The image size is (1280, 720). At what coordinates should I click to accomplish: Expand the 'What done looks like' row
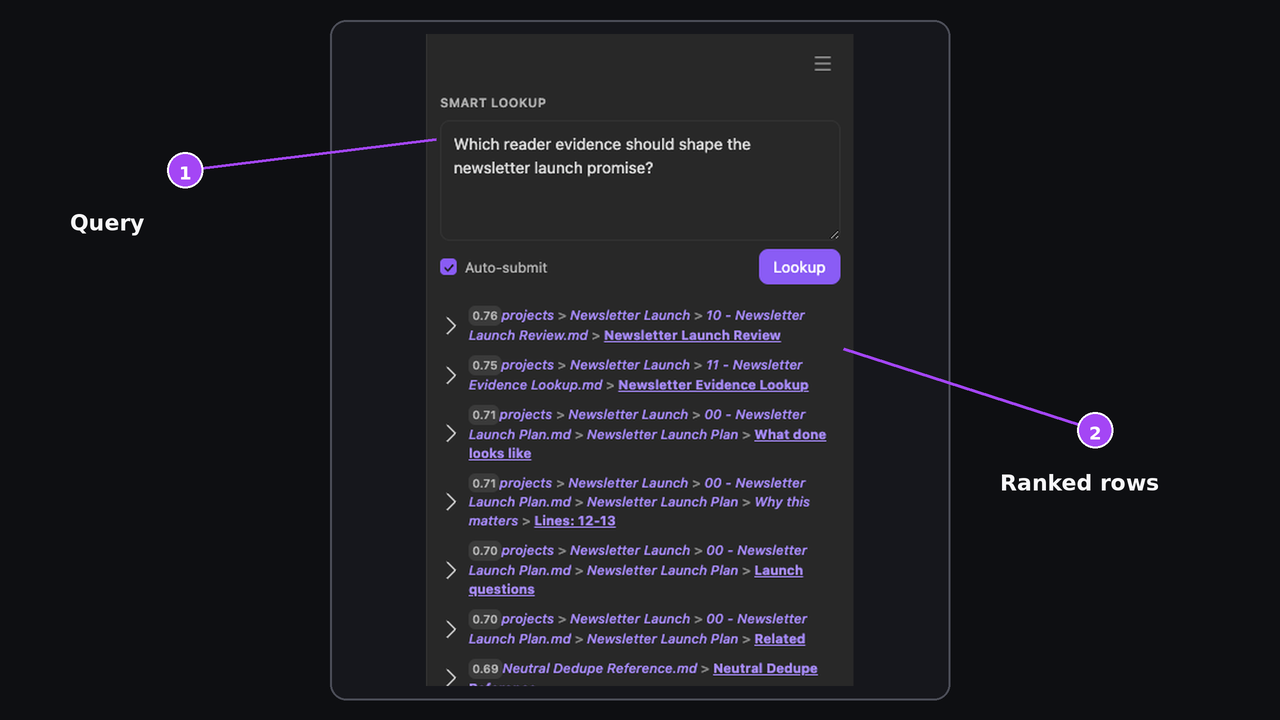451,434
